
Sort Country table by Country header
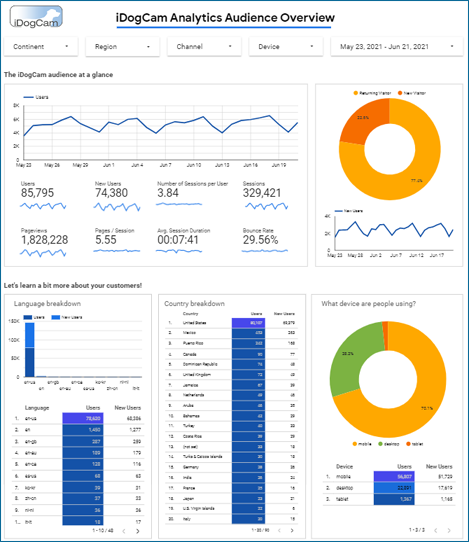[190, 314]
